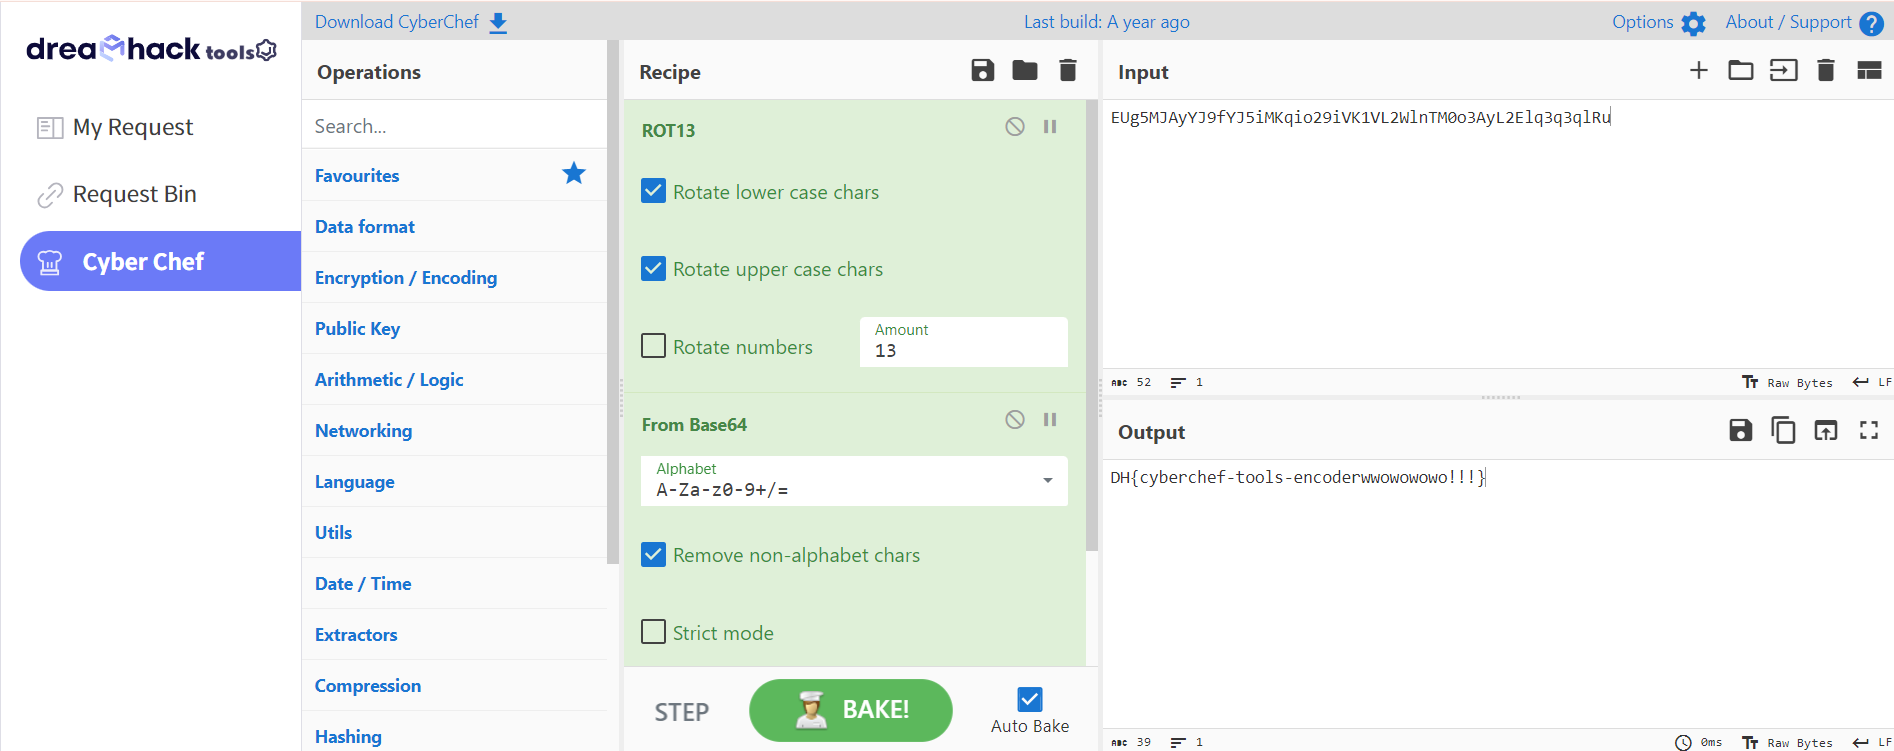
Task: Click the operations list scrollbar
Action: tap(613, 302)
